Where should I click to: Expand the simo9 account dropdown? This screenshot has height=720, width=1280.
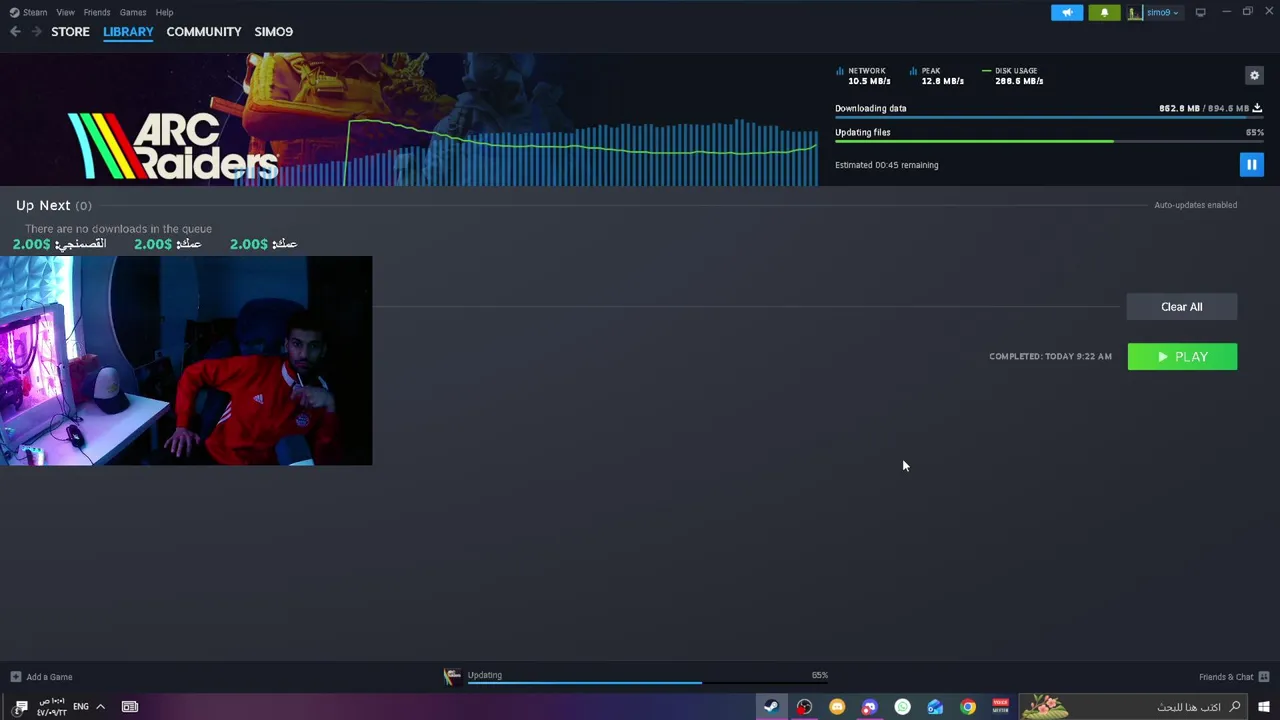click(1163, 12)
